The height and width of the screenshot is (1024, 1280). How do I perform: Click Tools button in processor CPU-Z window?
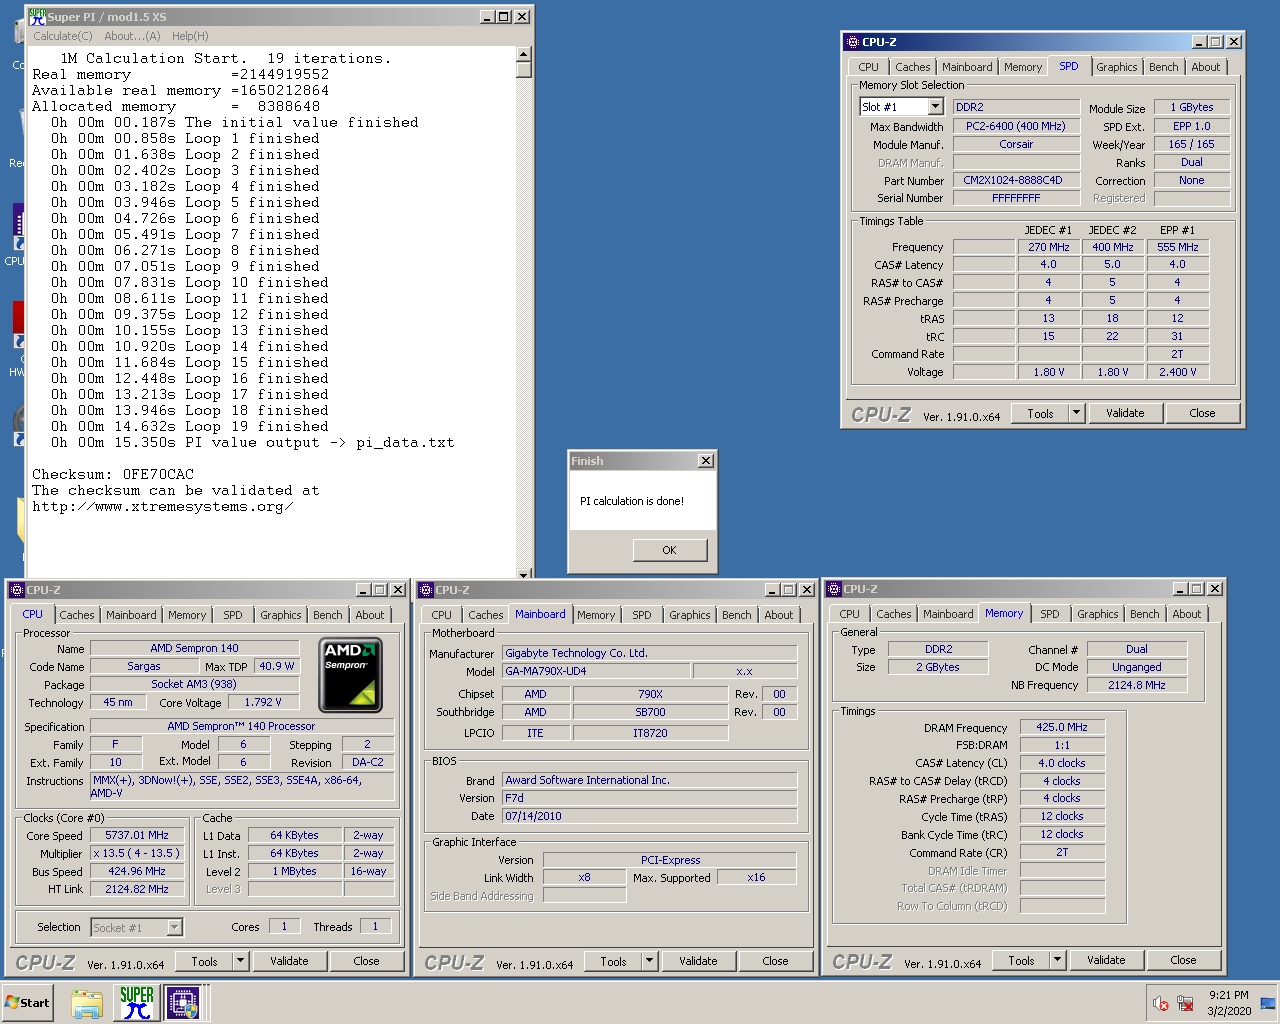tap(204, 961)
